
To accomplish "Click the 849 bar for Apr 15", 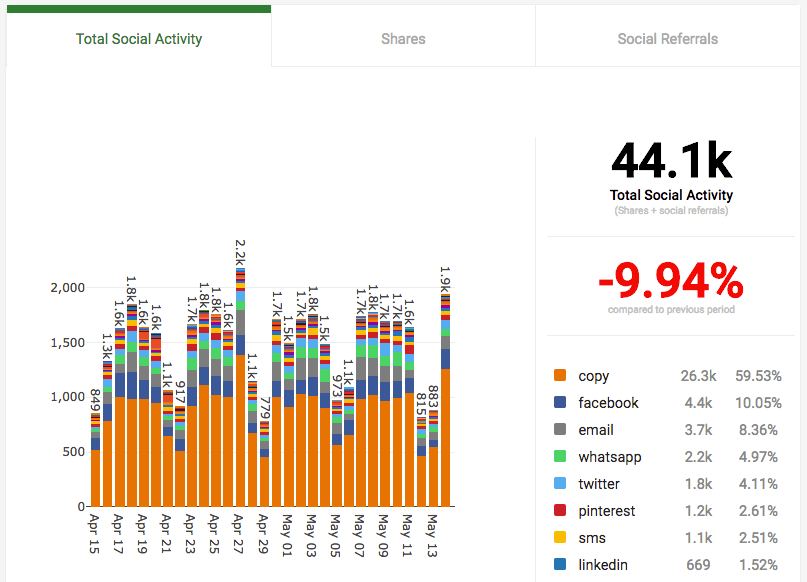I will click(95, 460).
